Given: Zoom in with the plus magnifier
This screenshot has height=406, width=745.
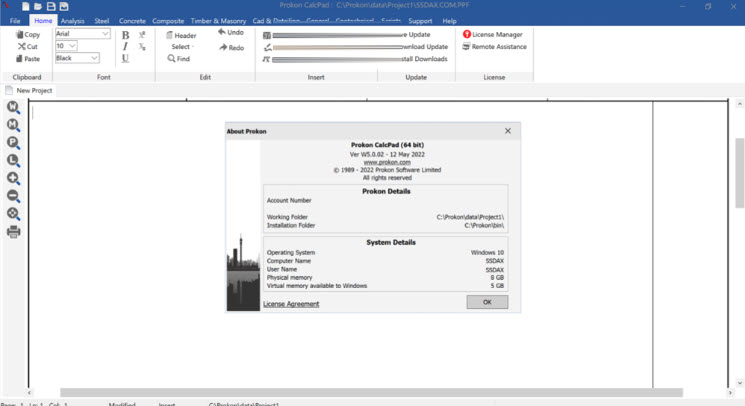Looking at the screenshot, I should [13, 178].
